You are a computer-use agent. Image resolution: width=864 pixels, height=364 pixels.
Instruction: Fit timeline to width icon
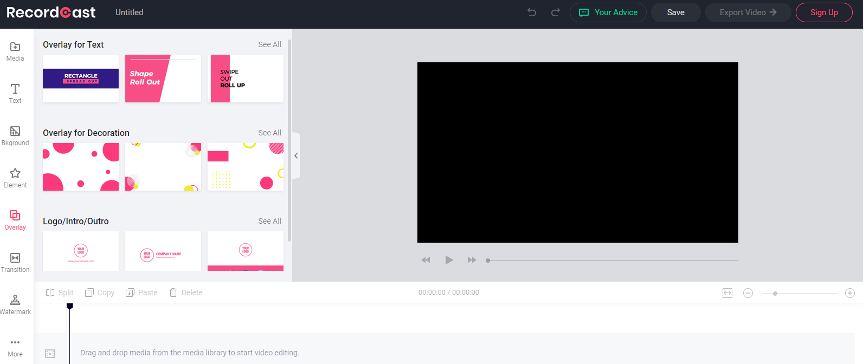[x=727, y=293]
